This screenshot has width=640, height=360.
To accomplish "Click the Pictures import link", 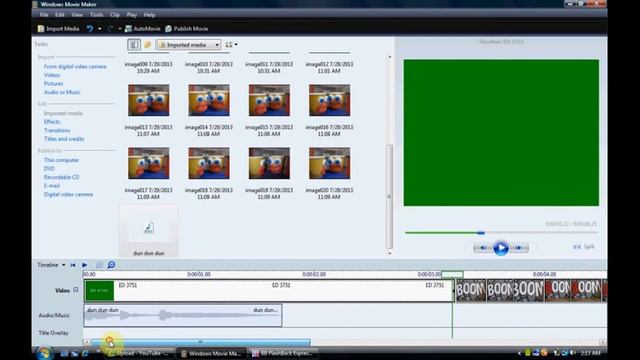I will pyautogui.click(x=53, y=84).
